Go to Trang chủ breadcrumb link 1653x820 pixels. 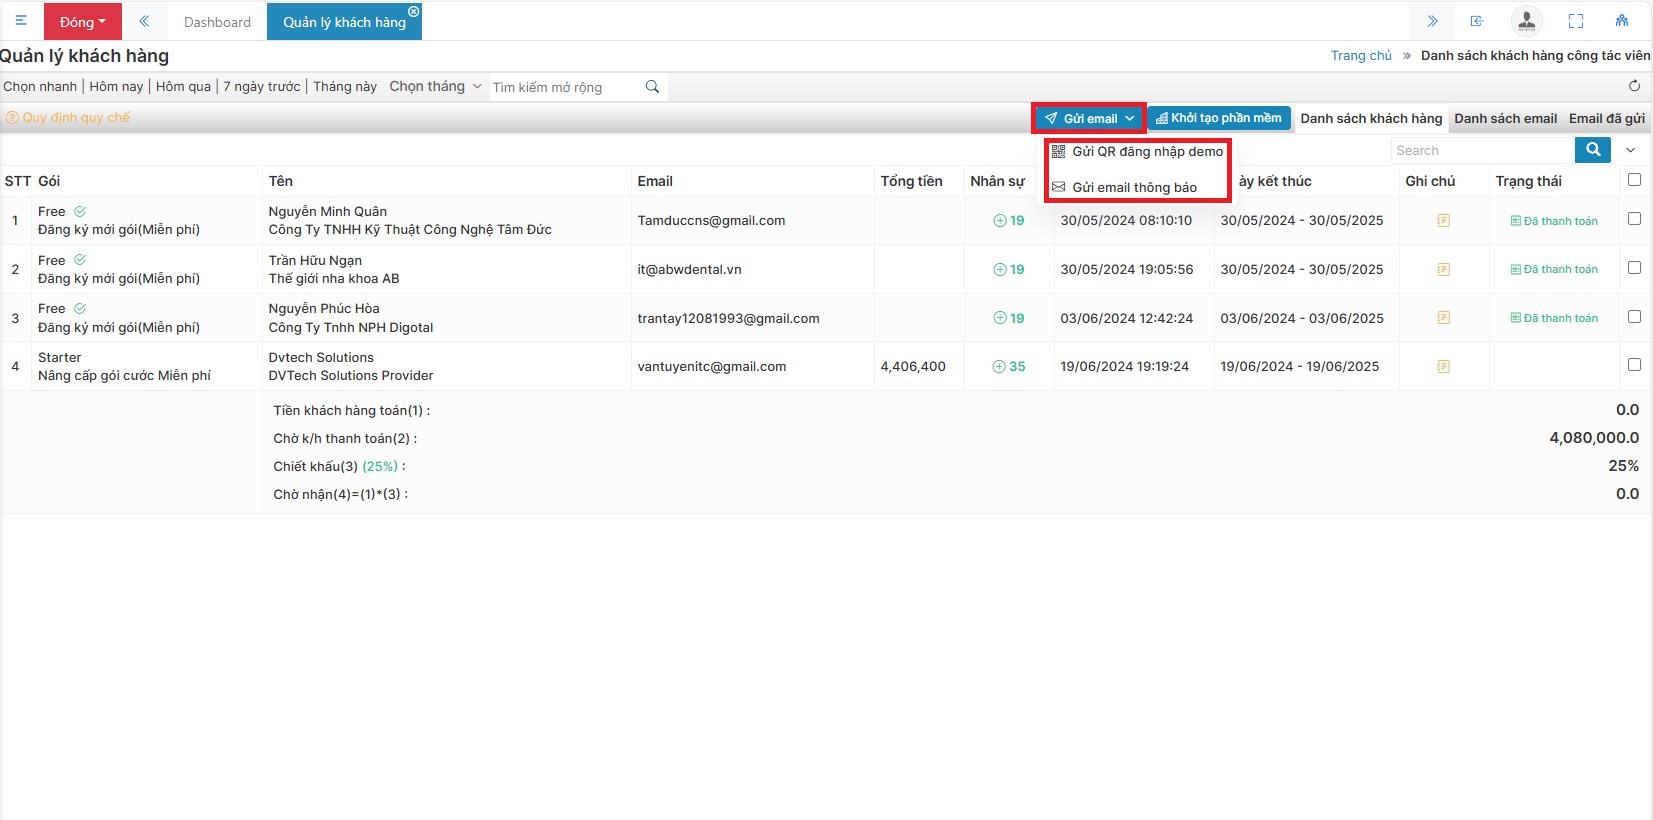click(x=1361, y=55)
